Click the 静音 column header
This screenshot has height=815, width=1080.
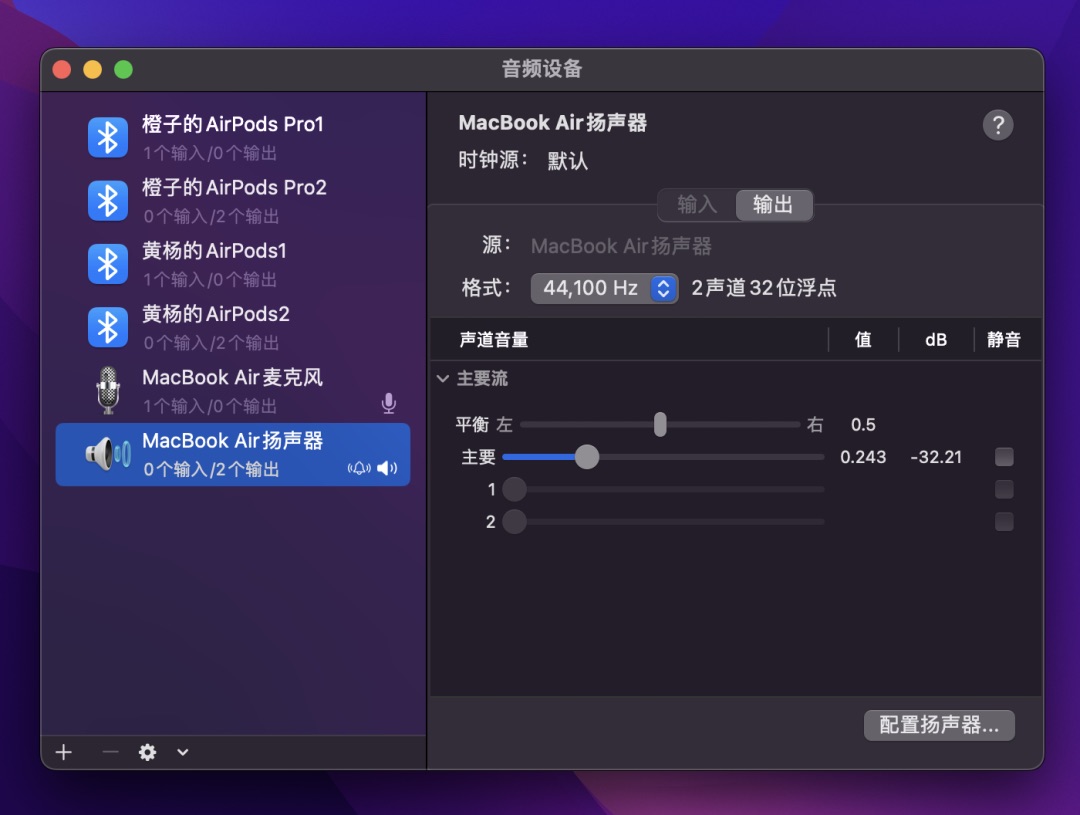pyautogui.click(x=1004, y=340)
